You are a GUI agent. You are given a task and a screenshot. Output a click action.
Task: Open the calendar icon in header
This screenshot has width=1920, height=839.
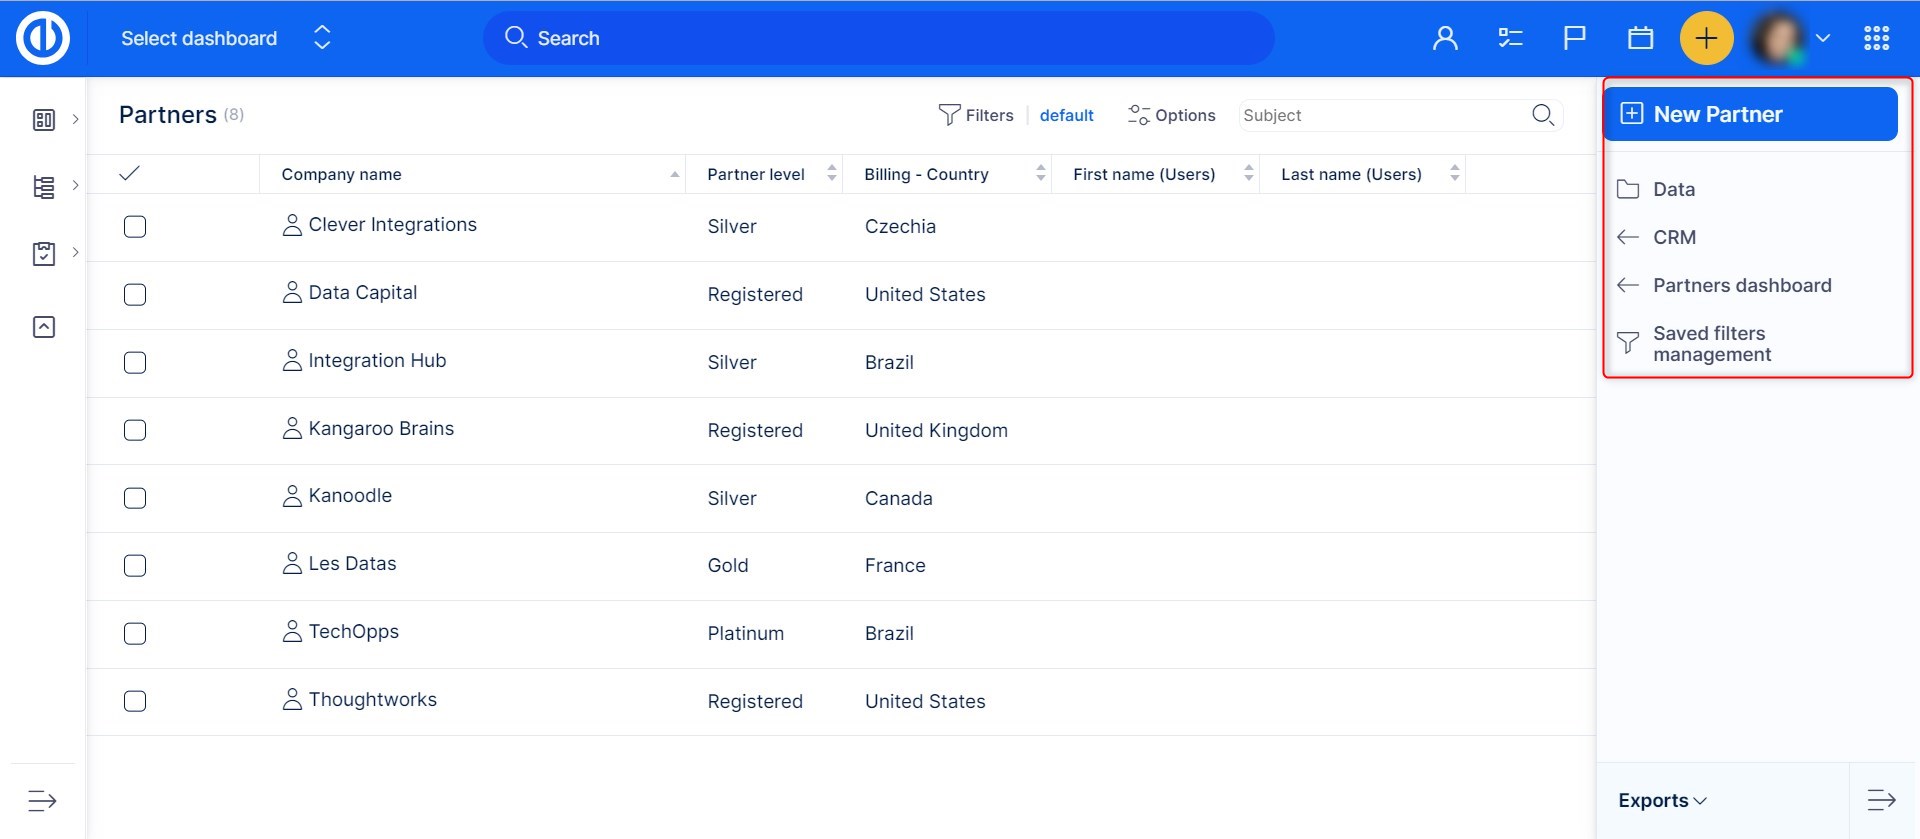(1640, 38)
